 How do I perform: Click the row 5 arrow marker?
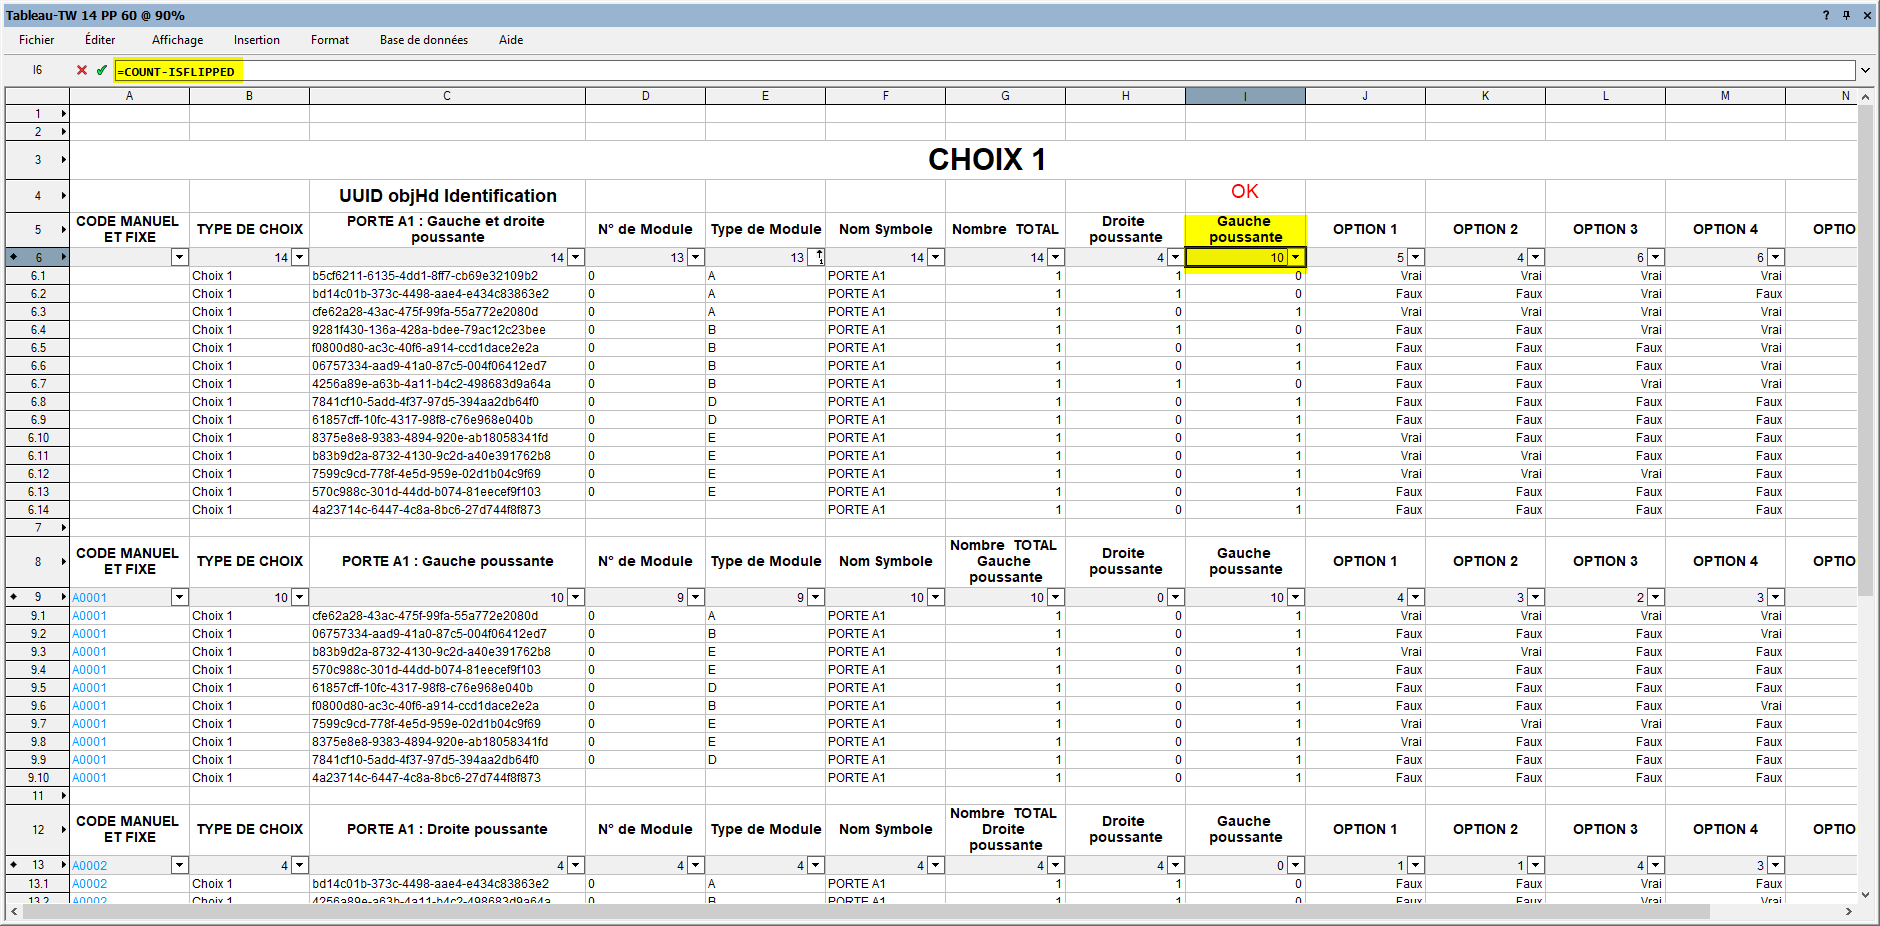click(63, 229)
